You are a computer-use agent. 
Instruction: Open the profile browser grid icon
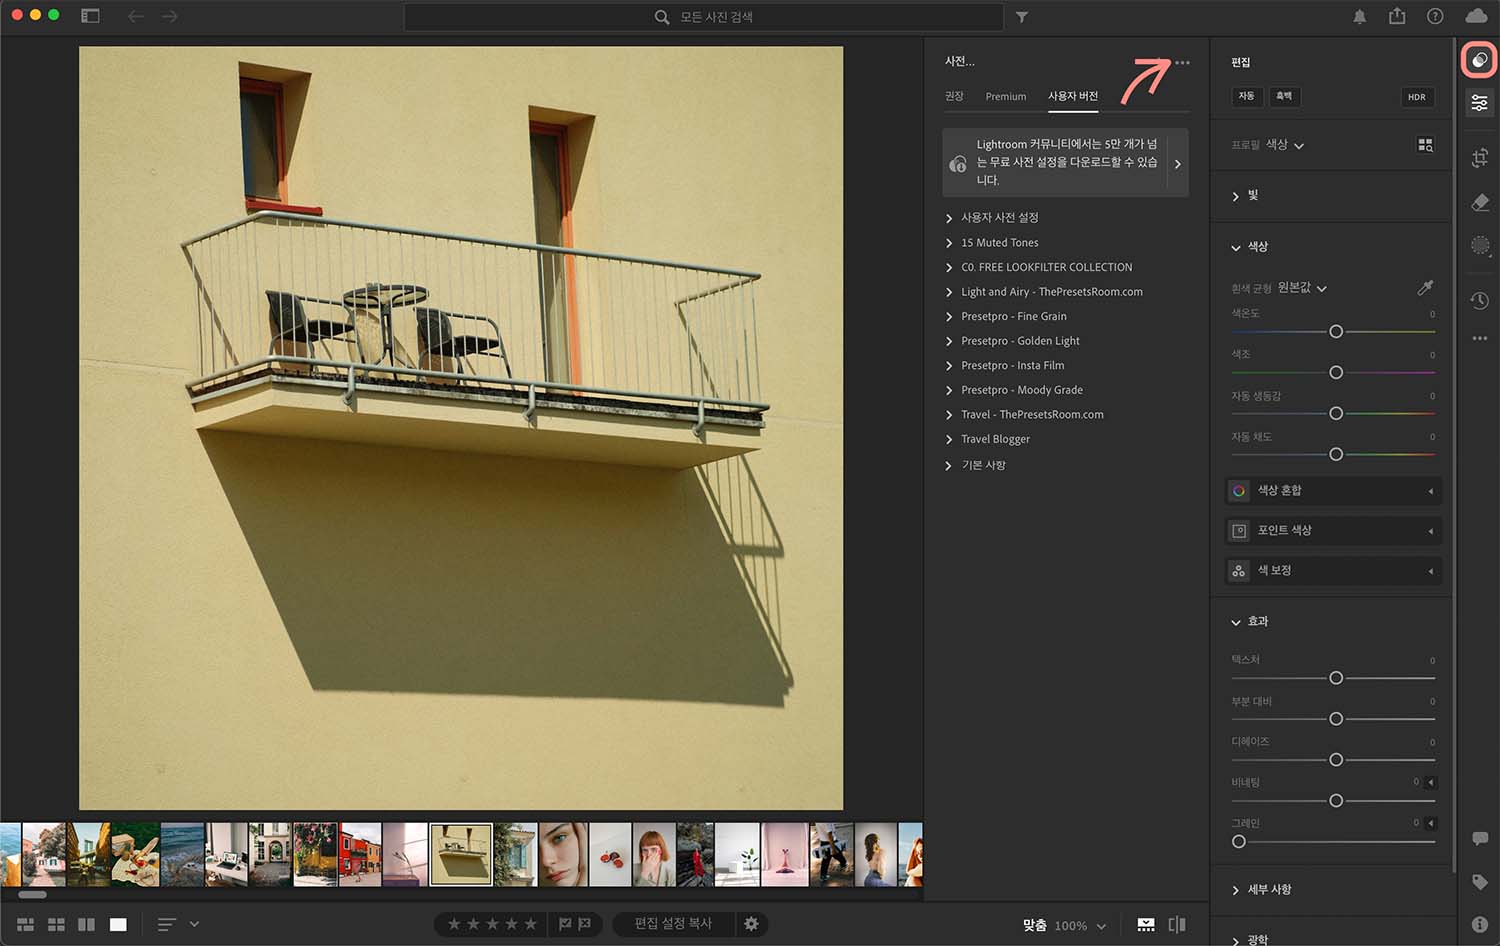(1425, 145)
